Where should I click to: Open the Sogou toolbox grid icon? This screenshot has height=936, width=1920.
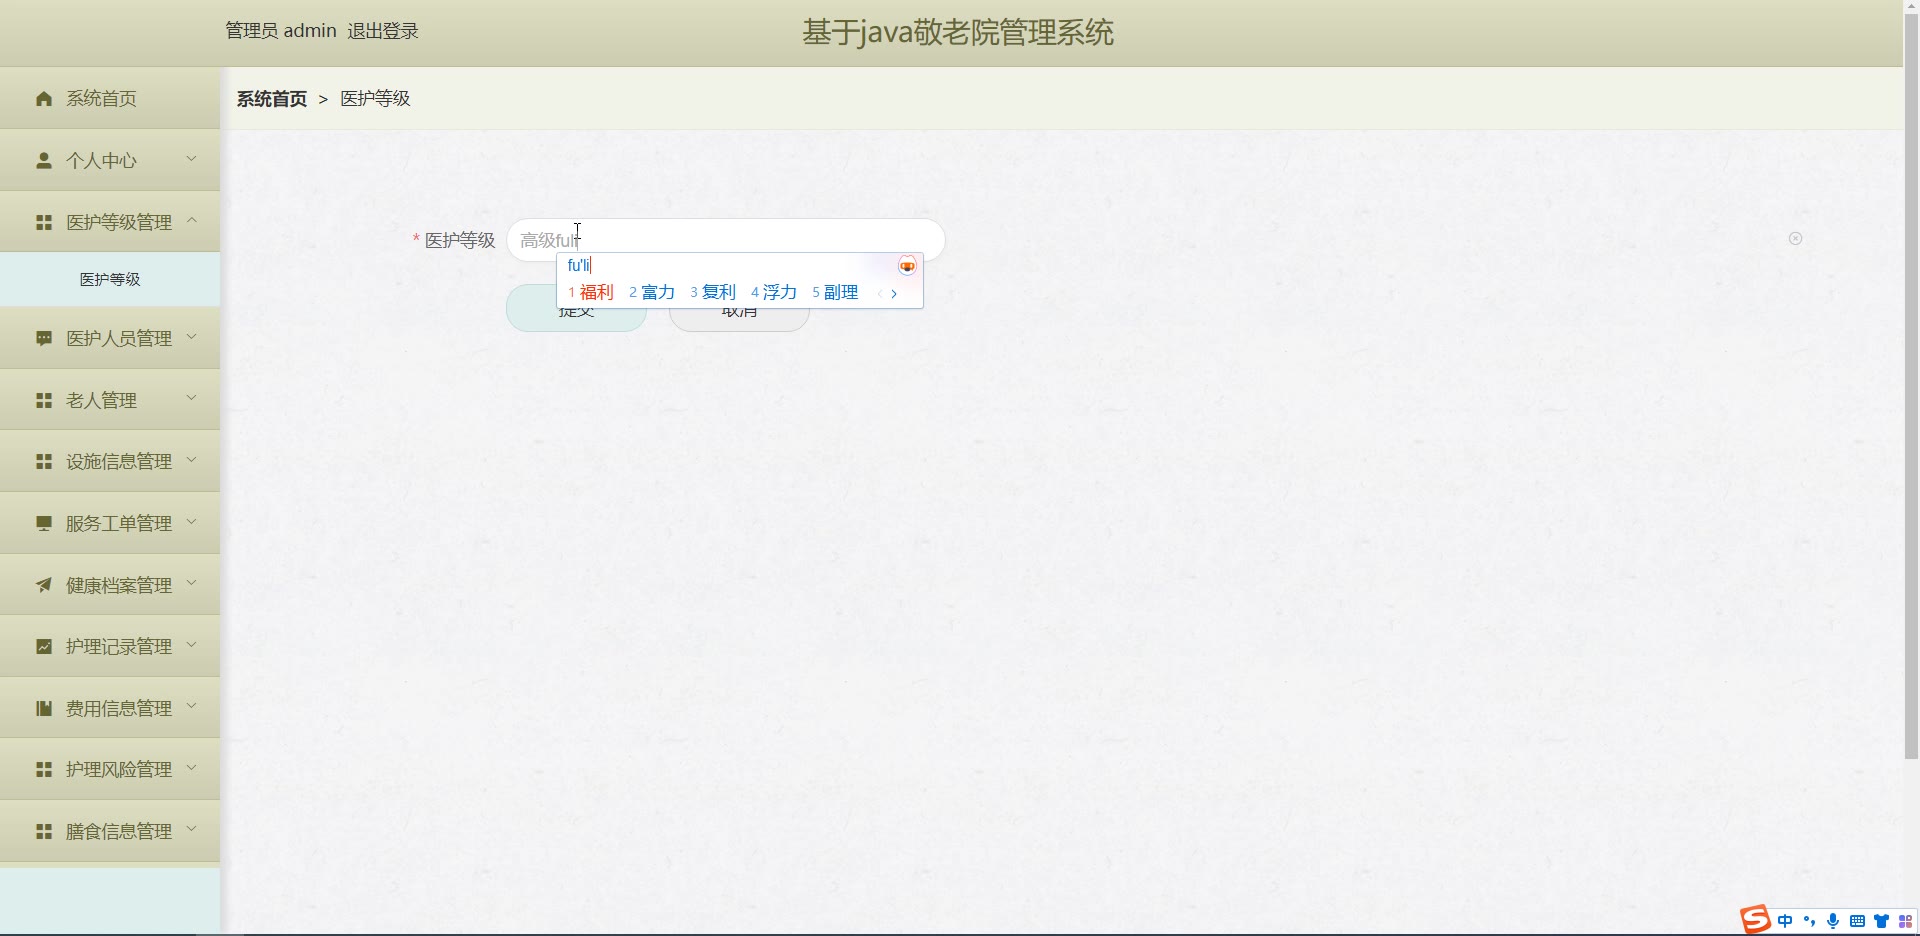point(1905,921)
